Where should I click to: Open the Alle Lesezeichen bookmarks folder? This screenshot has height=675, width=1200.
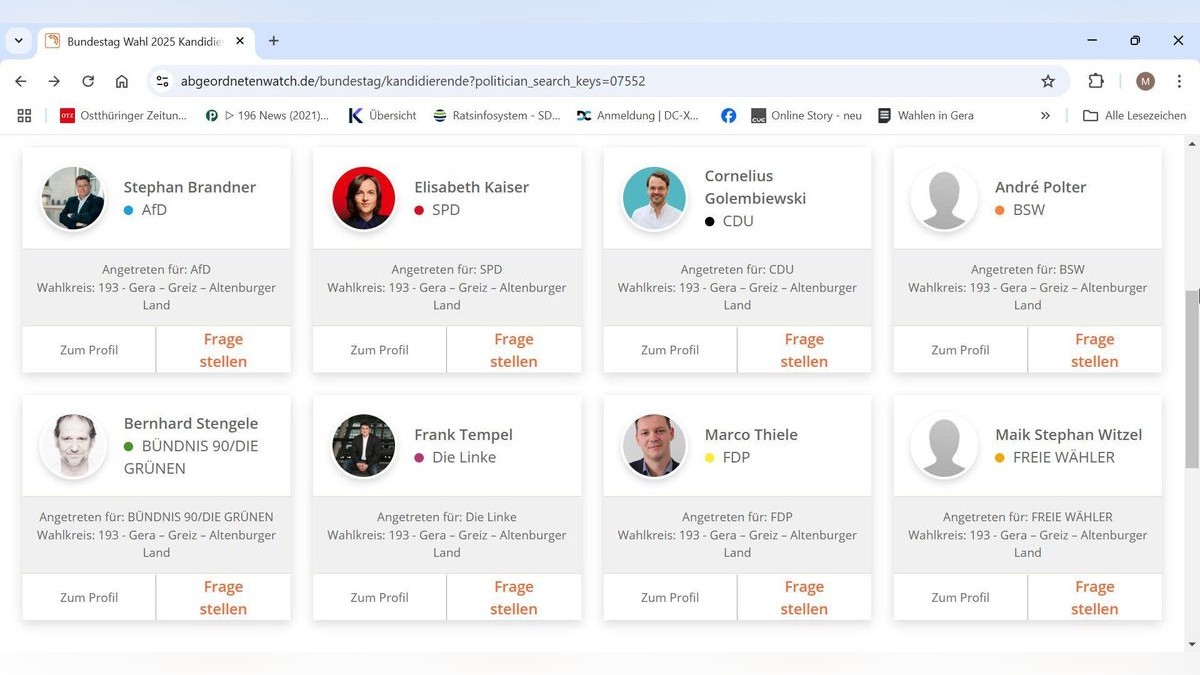click(1135, 116)
